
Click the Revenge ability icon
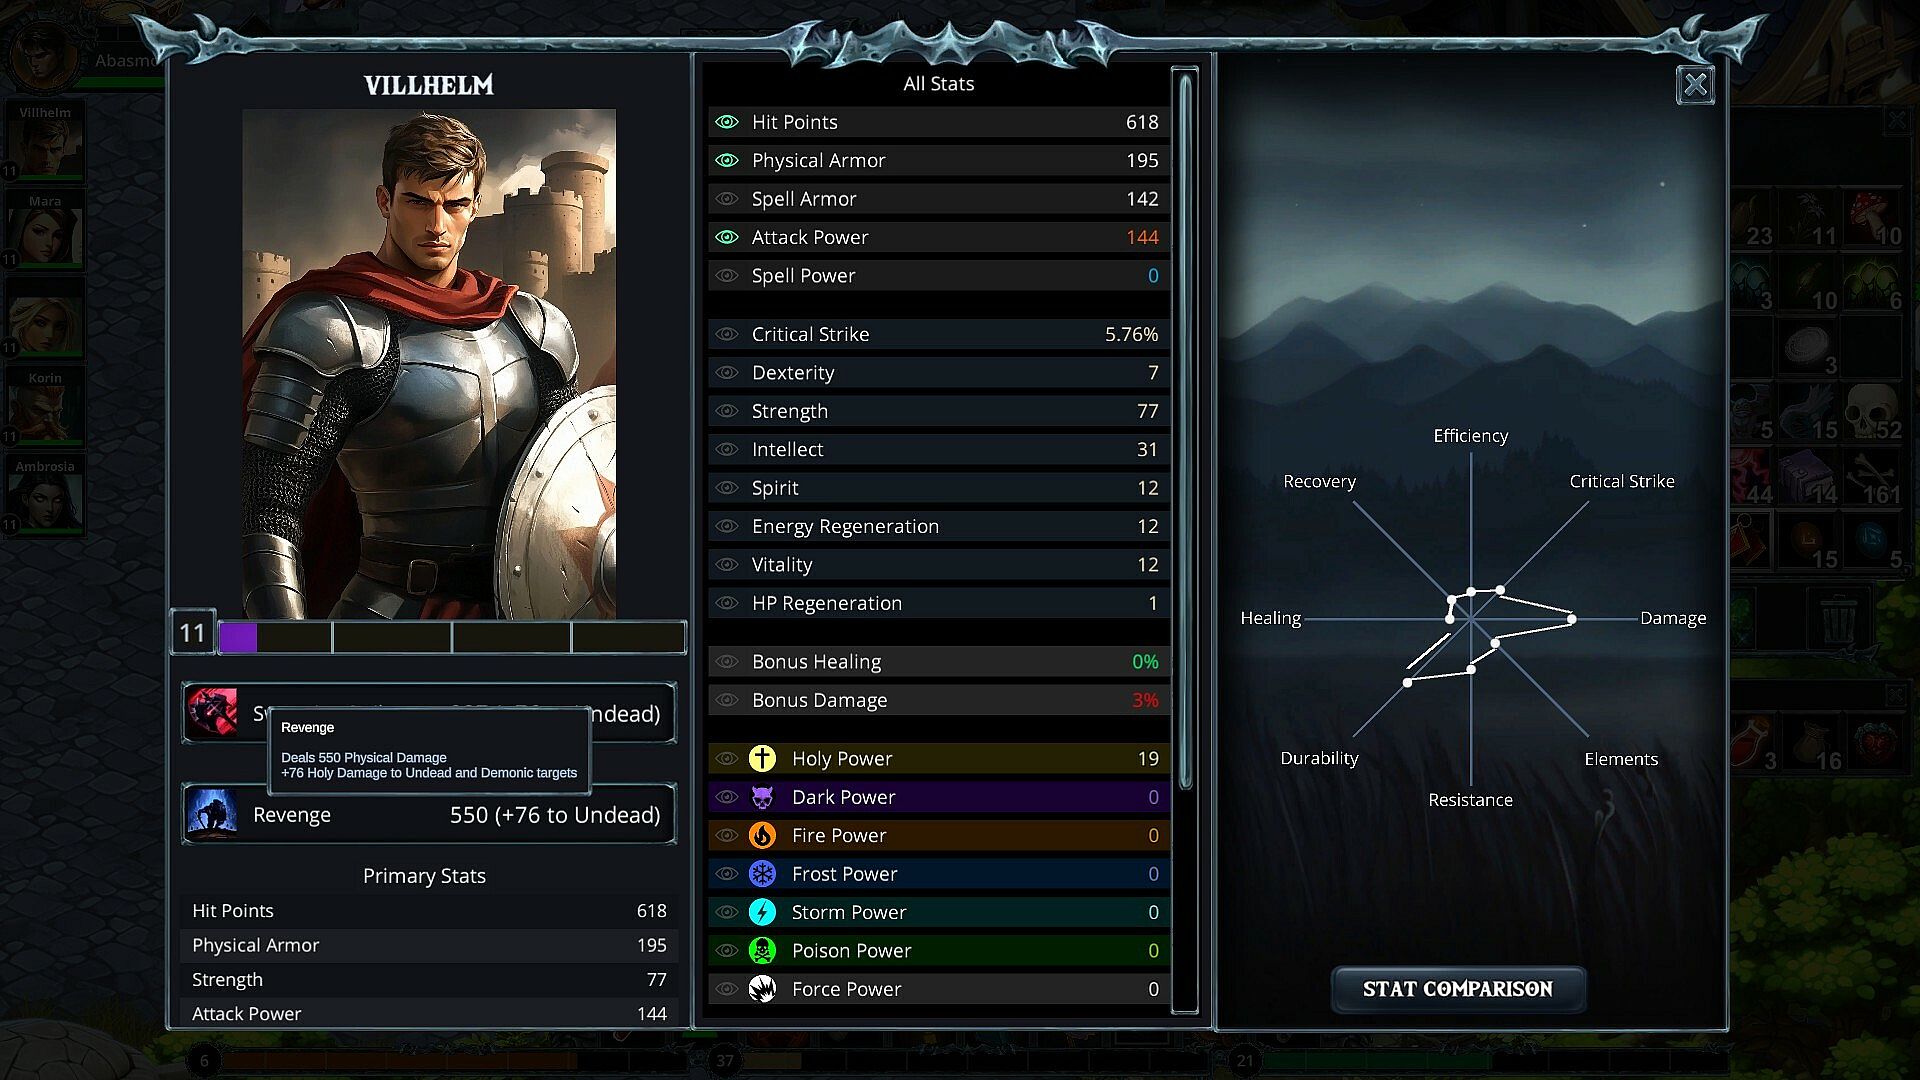coord(212,814)
